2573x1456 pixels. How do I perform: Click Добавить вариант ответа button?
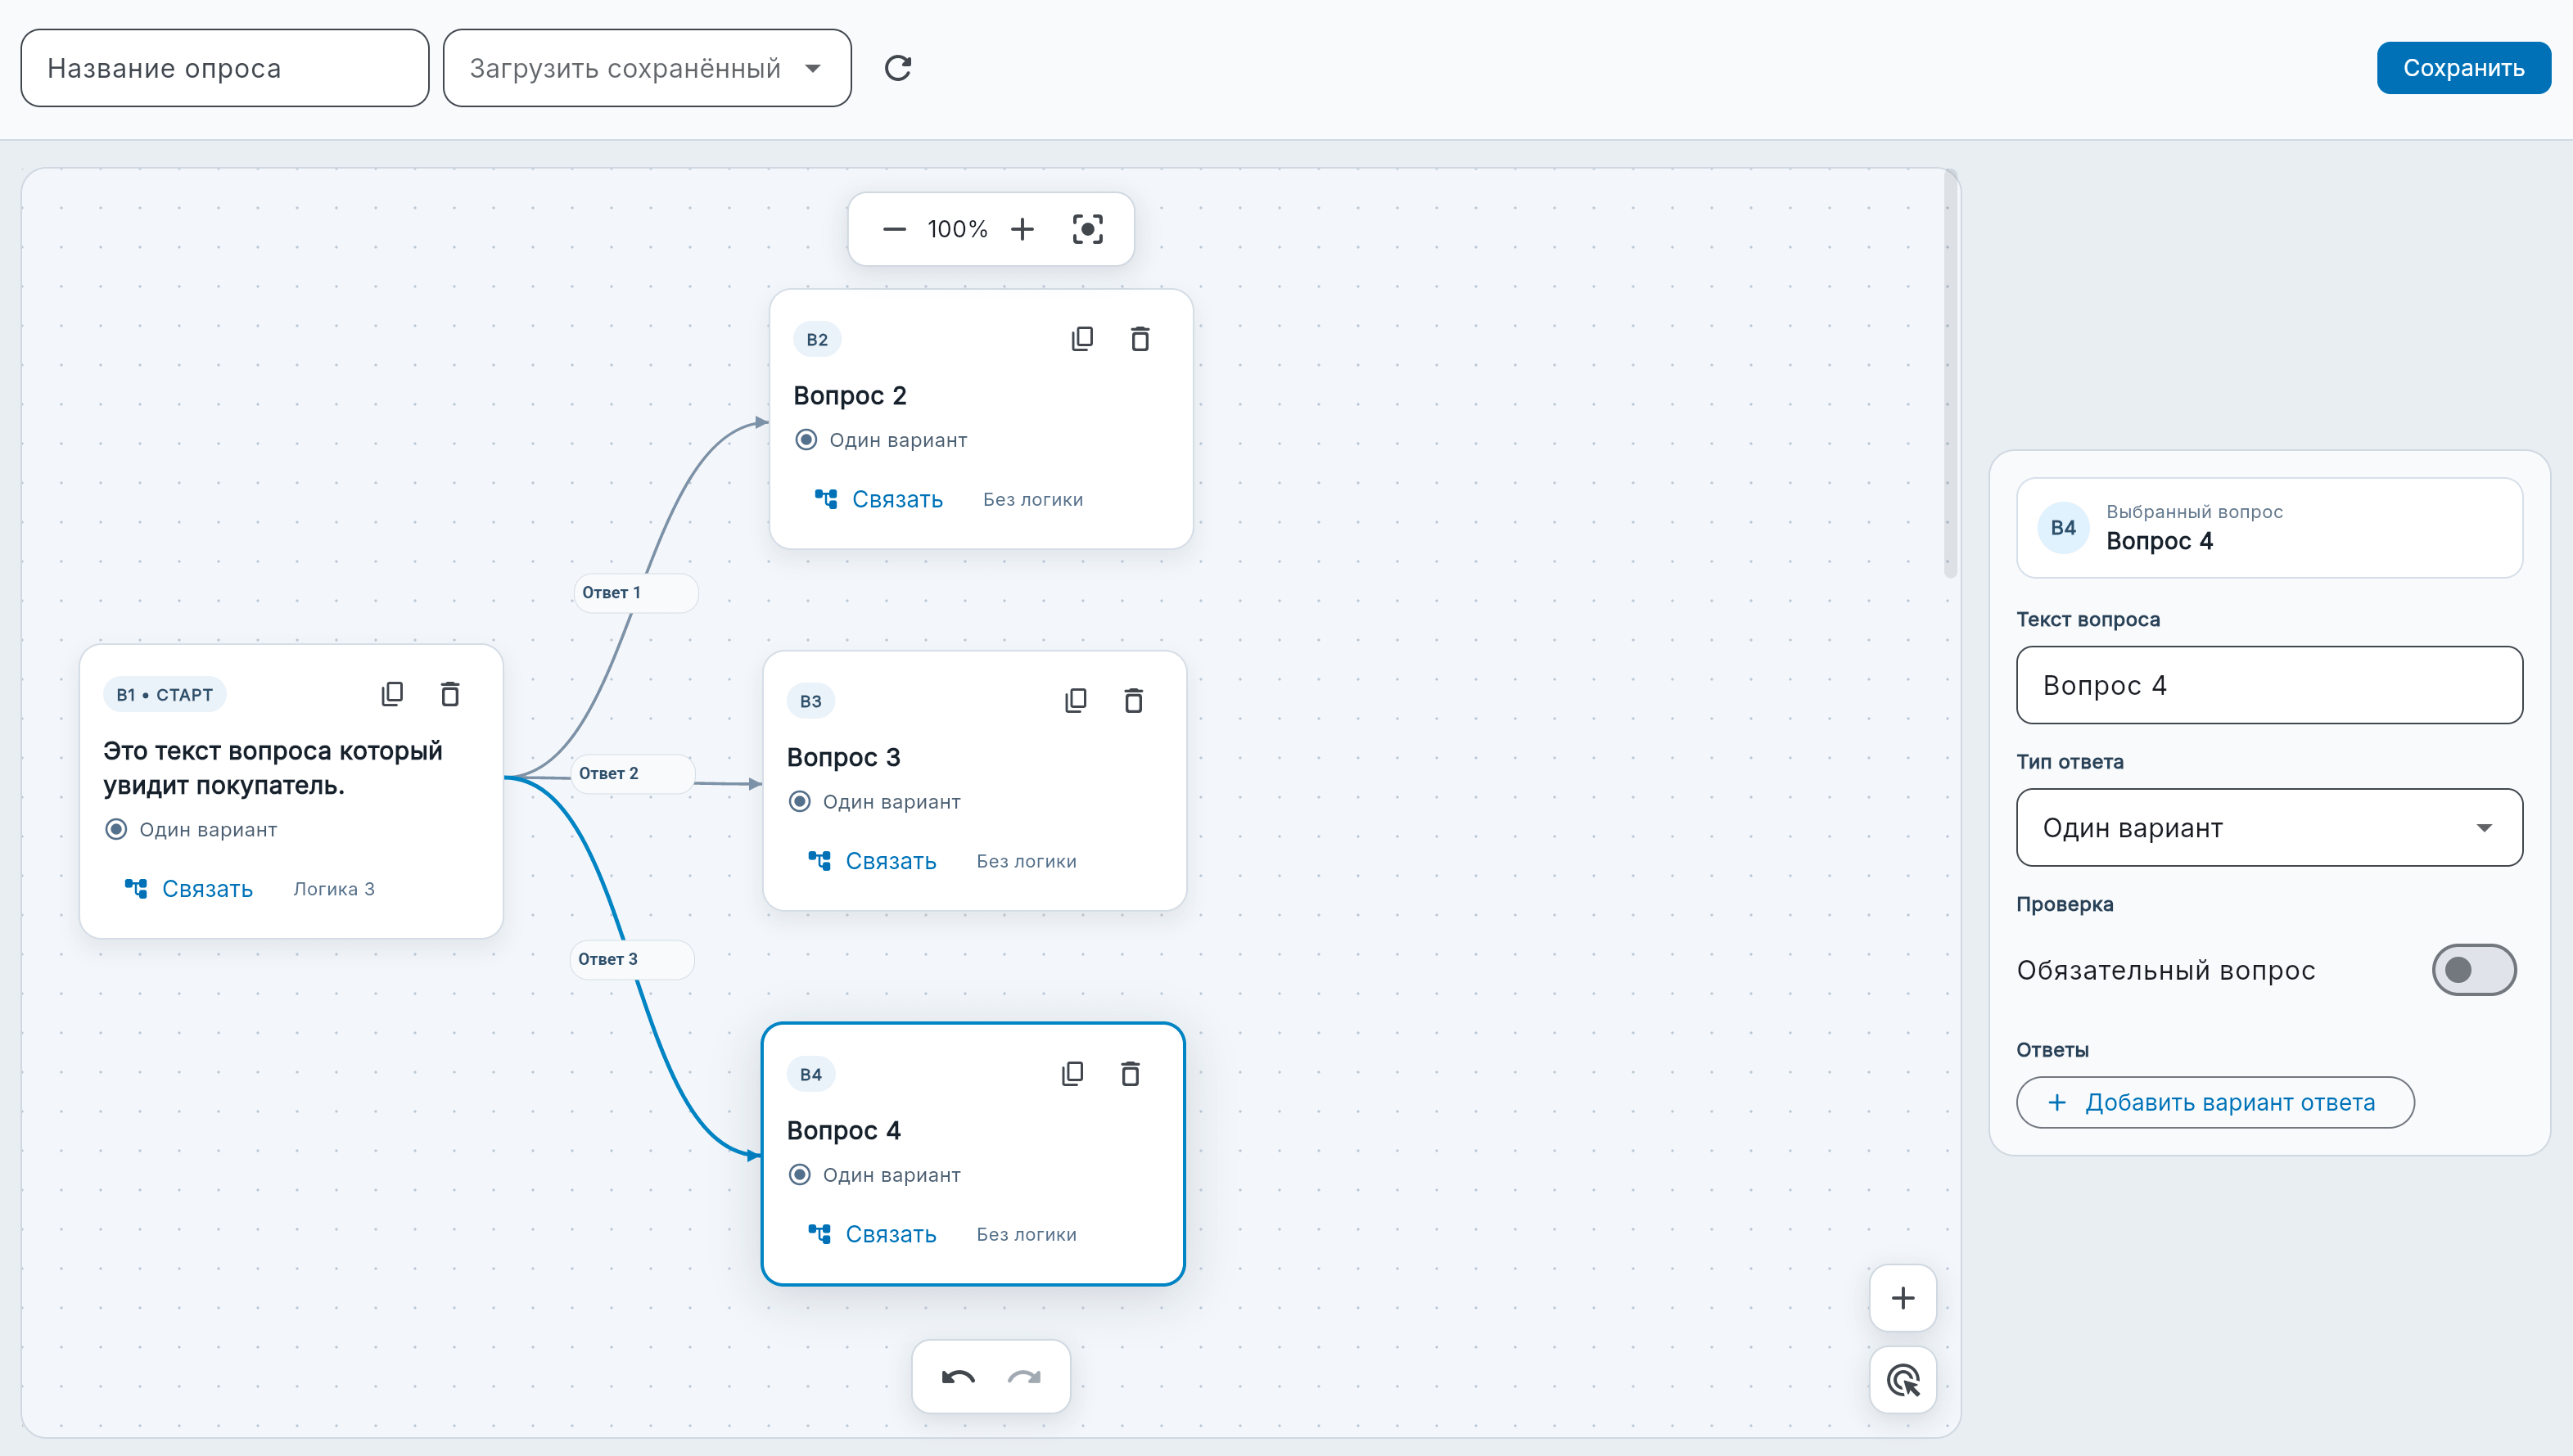point(2215,1102)
